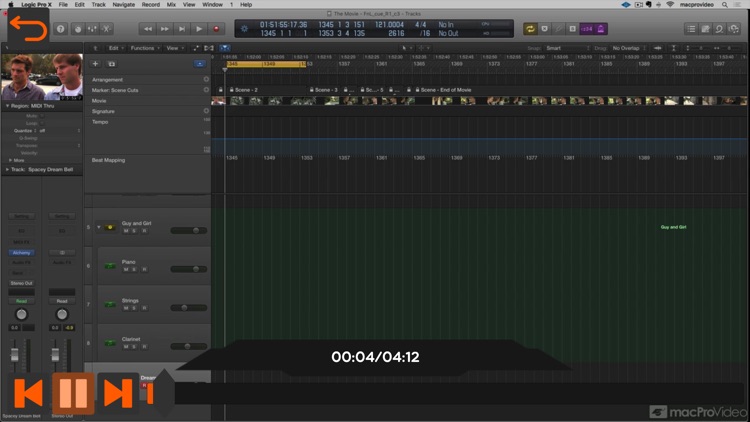This screenshot has width=750, height=422.
Task: Open the Mix menu in menu bar
Action: (x=172, y=5)
